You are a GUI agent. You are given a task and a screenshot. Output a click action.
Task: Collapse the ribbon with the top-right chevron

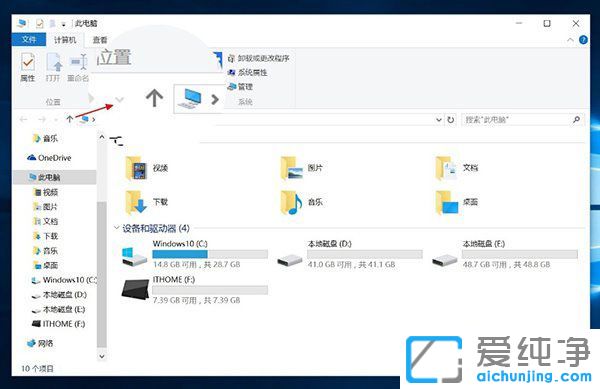point(570,40)
